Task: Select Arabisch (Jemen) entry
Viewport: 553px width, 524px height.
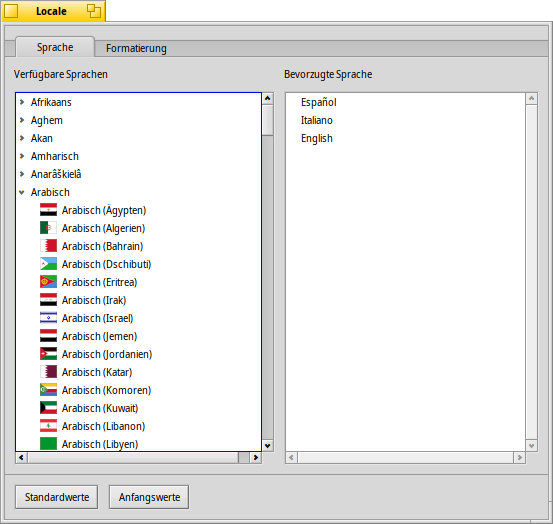Action: 139,336
